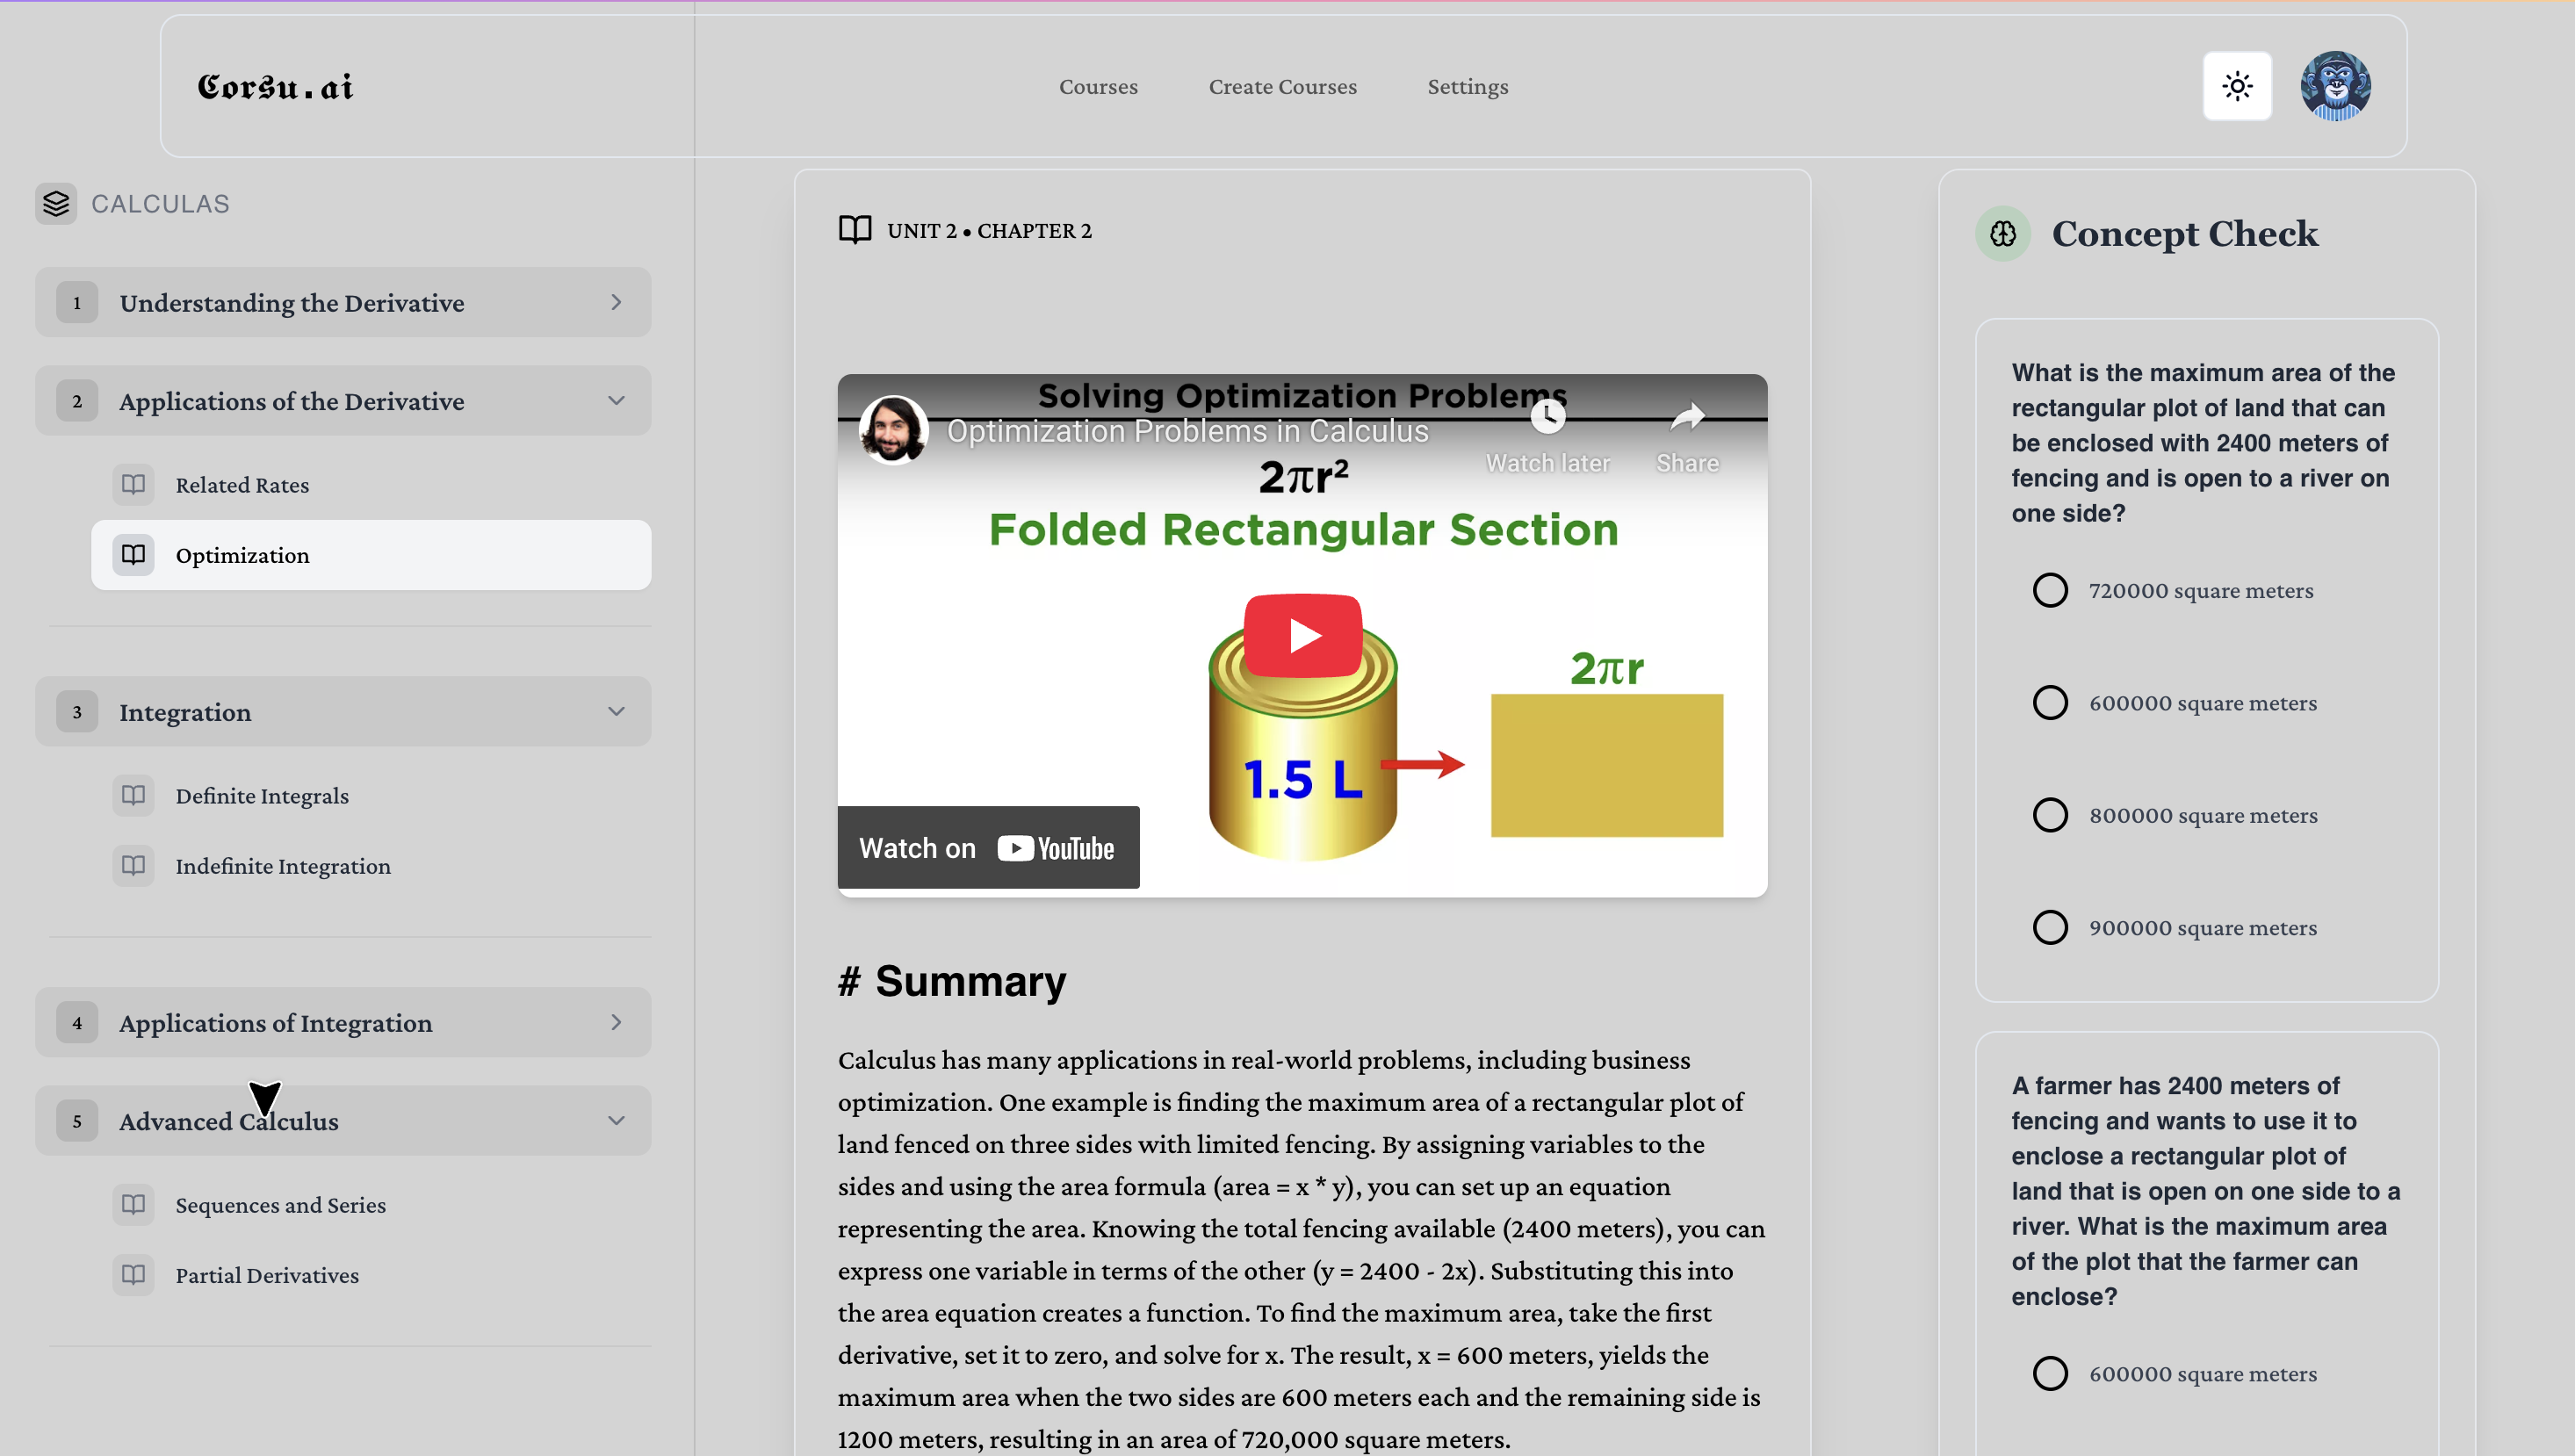Viewport: 2575px width, 1456px height.
Task: Click the YouTube play button
Action: tap(1302, 635)
